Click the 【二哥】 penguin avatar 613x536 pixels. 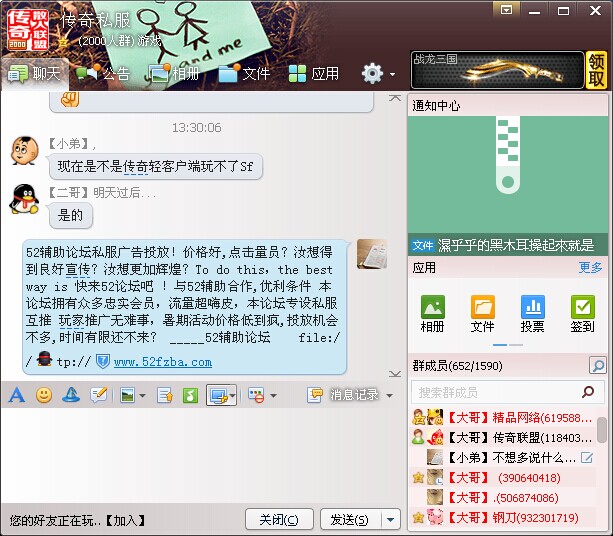point(24,199)
